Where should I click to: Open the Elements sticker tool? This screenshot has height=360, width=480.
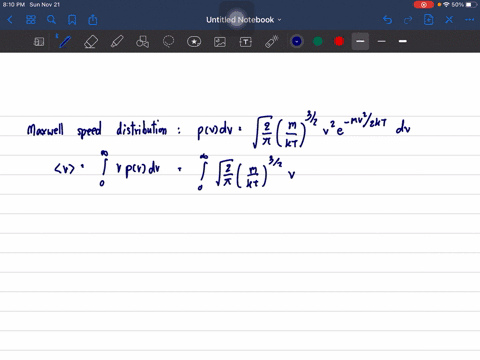coord(194,42)
